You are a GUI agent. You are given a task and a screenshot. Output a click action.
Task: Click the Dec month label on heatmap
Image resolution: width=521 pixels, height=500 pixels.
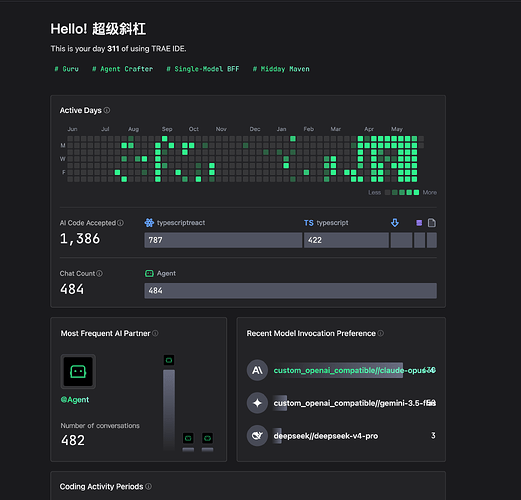[x=255, y=129]
